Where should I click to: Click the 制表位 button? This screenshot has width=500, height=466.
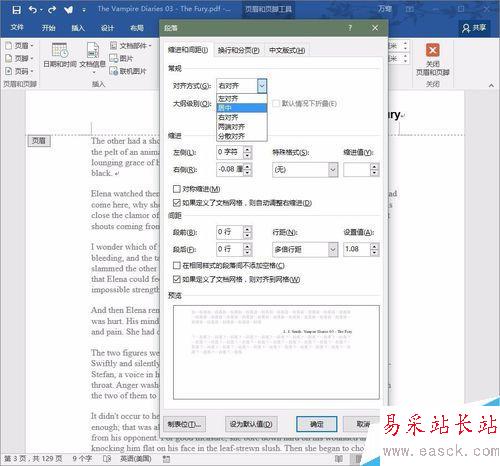[184, 424]
